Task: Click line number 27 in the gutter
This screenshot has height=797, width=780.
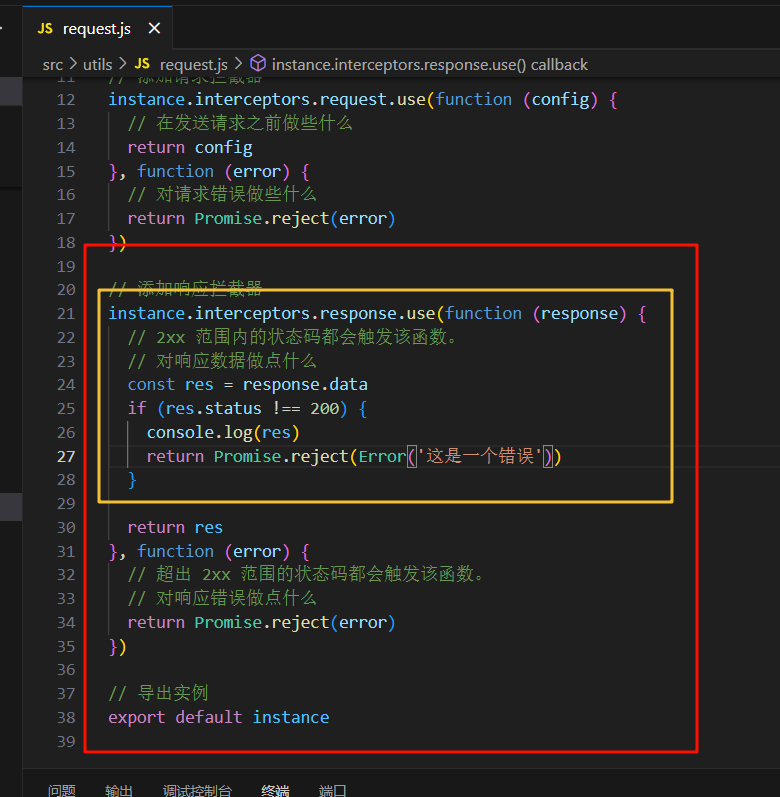Action: tap(66, 456)
